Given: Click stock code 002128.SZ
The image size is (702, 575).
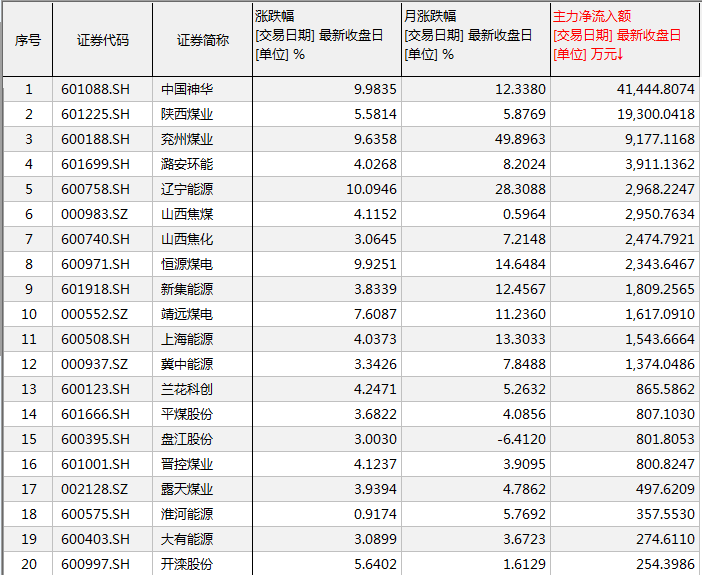Looking at the screenshot, I should (94, 489).
